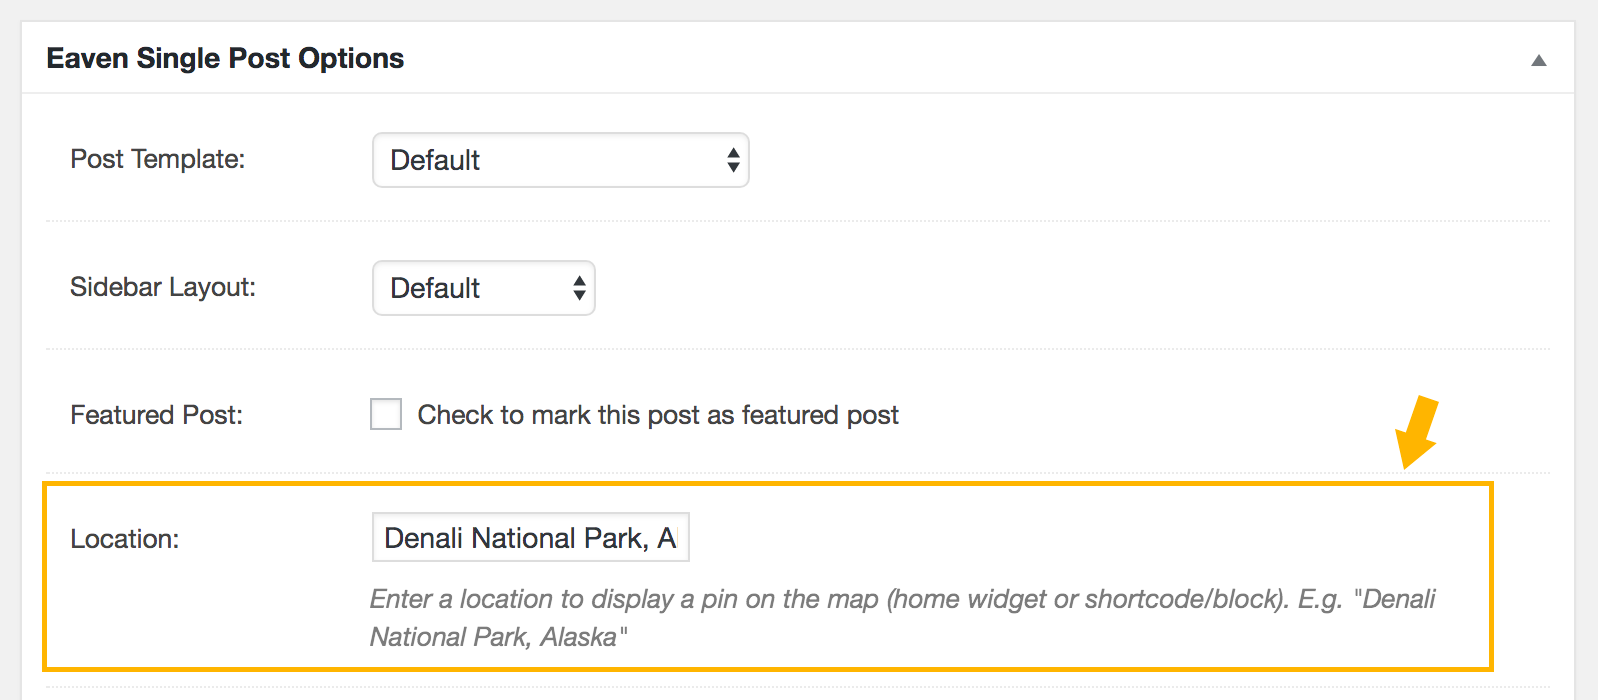Toggle the featured post option off
Viewport: 1598px width, 700px height.
(x=385, y=414)
